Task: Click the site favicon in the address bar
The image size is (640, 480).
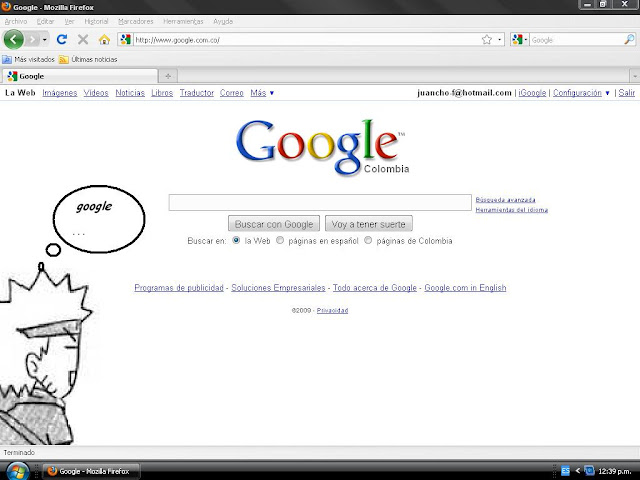Action: click(x=125, y=40)
